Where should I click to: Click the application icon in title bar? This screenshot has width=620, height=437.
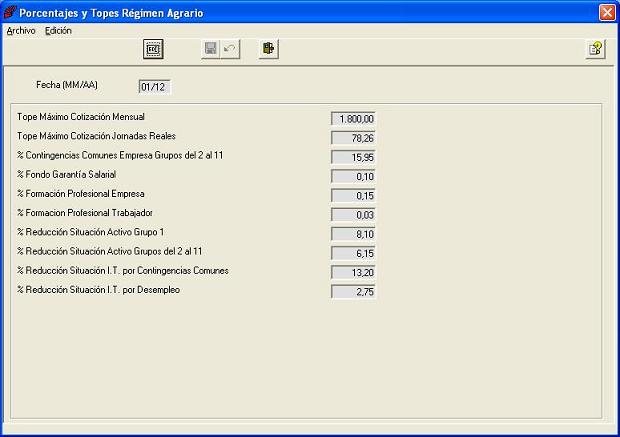[9, 13]
